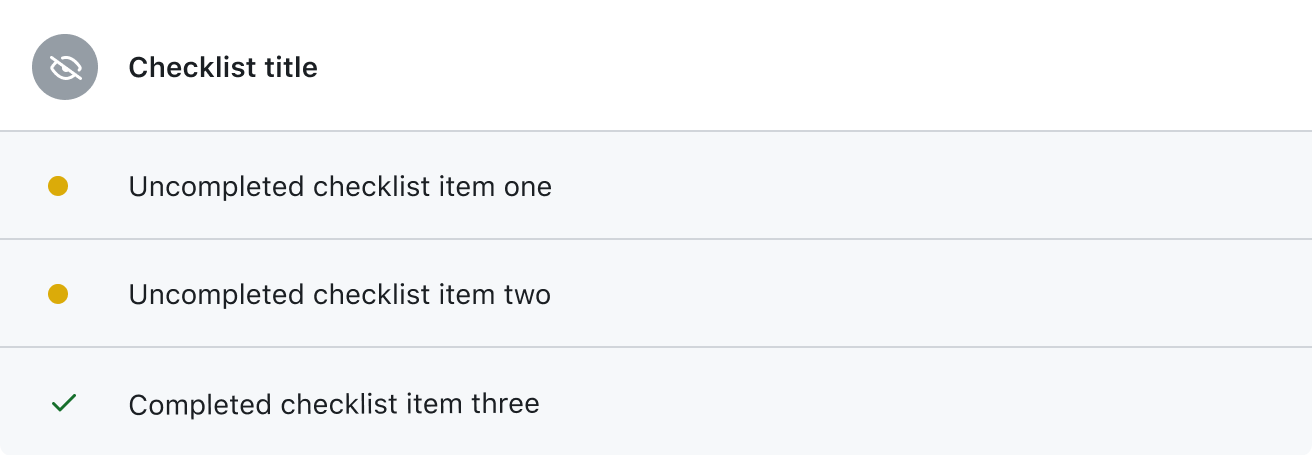The width and height of the screenshot is (1312, 455).
Task: Collapse the checklist via its header row
Action: [x=656, y=66]
